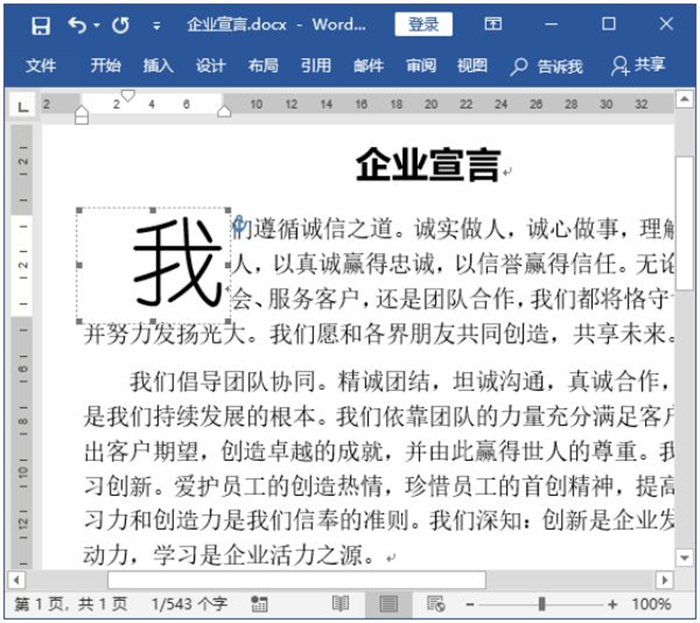This screenshot has width=700, height=623.
Task: Open the ribbon display options icon
Action: [493, 24]
